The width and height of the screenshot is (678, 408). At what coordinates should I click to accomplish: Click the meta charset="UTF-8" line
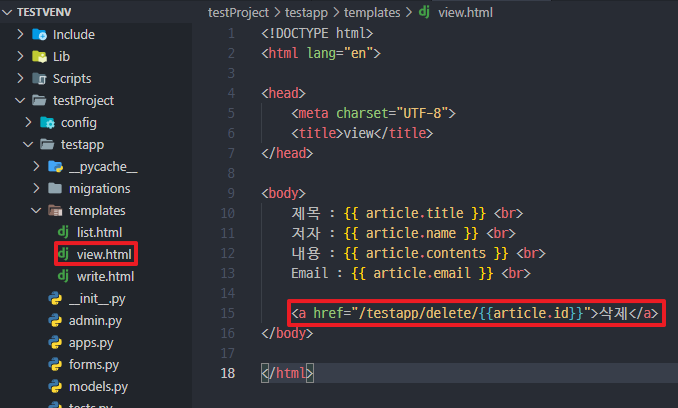[373, 113]
